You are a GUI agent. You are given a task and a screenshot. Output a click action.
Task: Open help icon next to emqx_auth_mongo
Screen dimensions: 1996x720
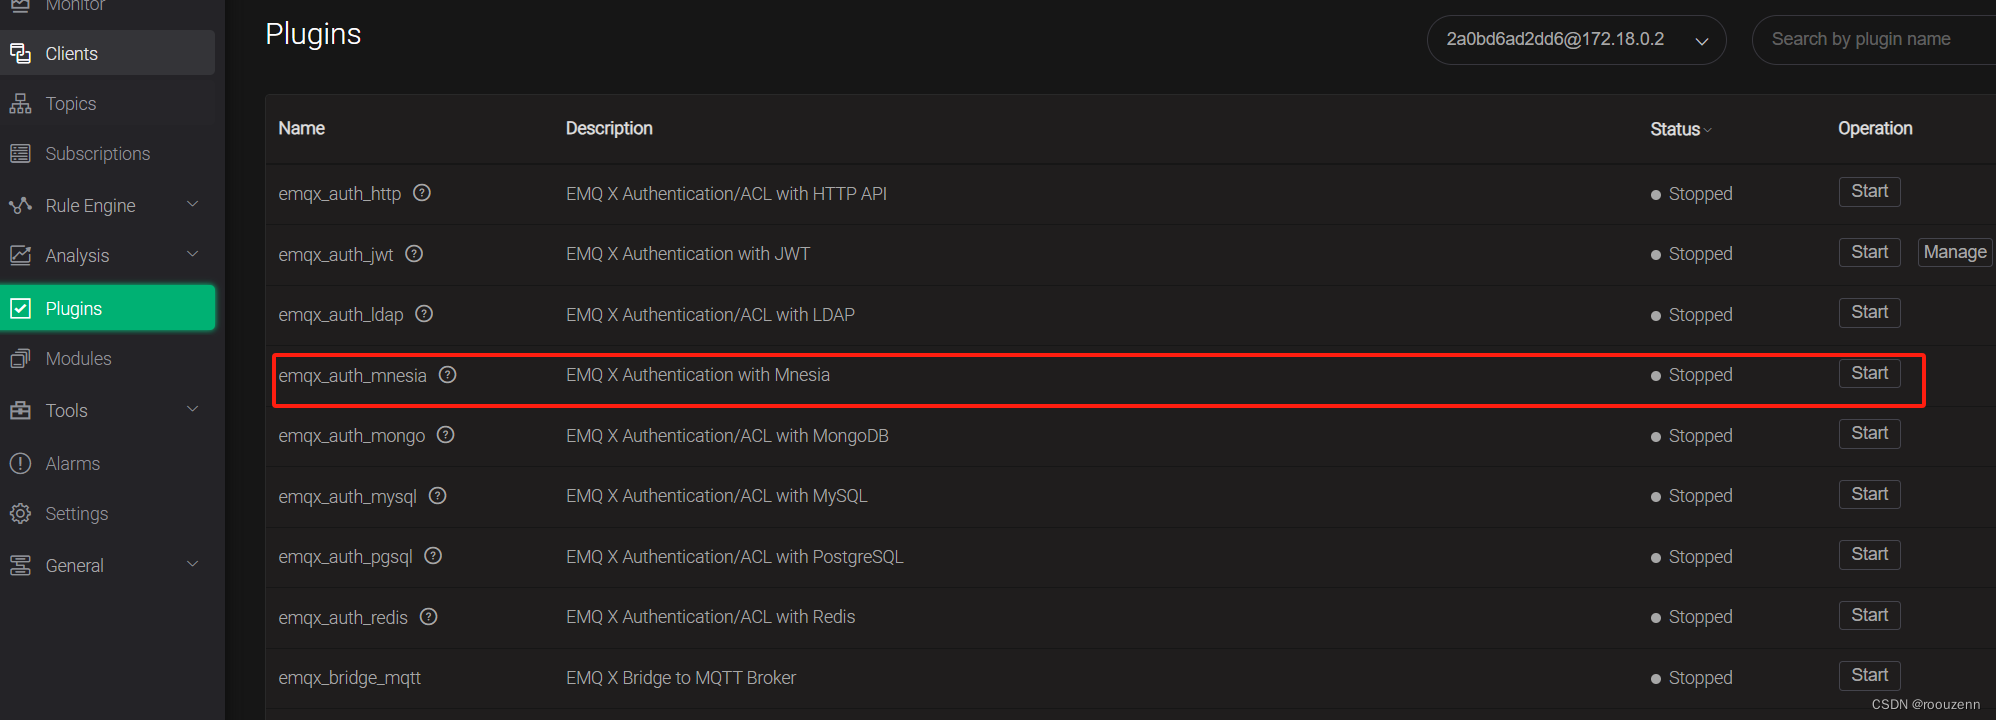[446, 435]
